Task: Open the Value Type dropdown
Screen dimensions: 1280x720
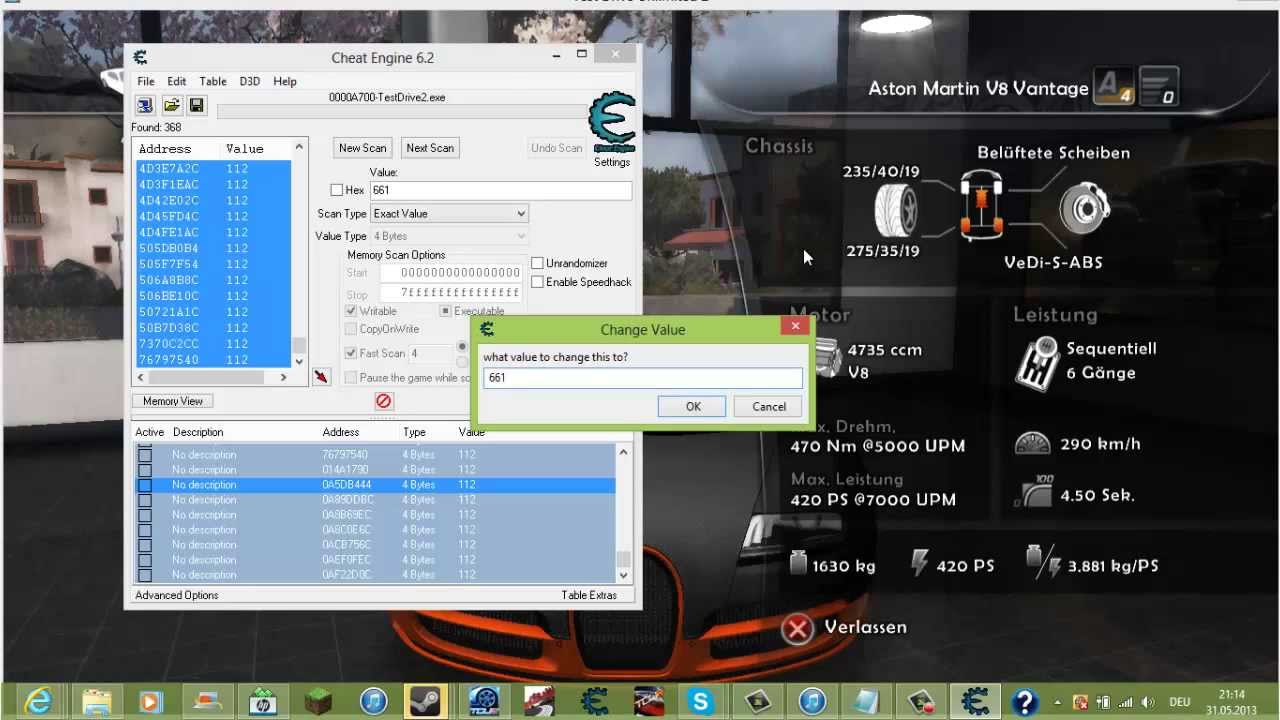Action: (x=449, y=236)
